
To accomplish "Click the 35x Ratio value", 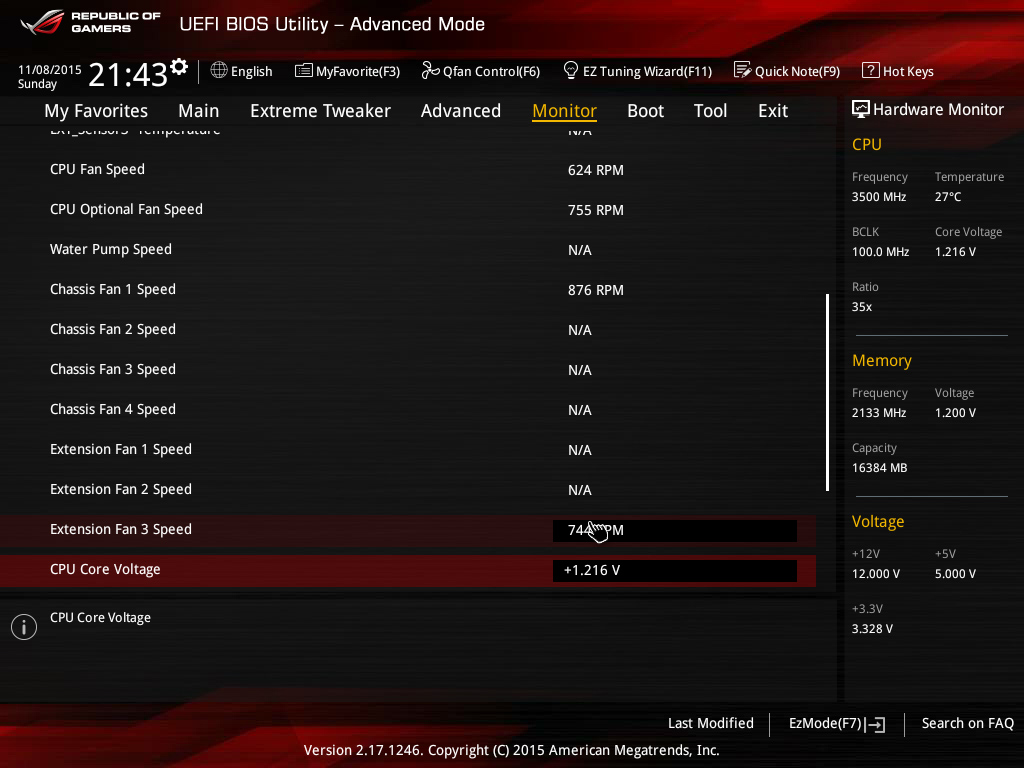I will [862, 306].
